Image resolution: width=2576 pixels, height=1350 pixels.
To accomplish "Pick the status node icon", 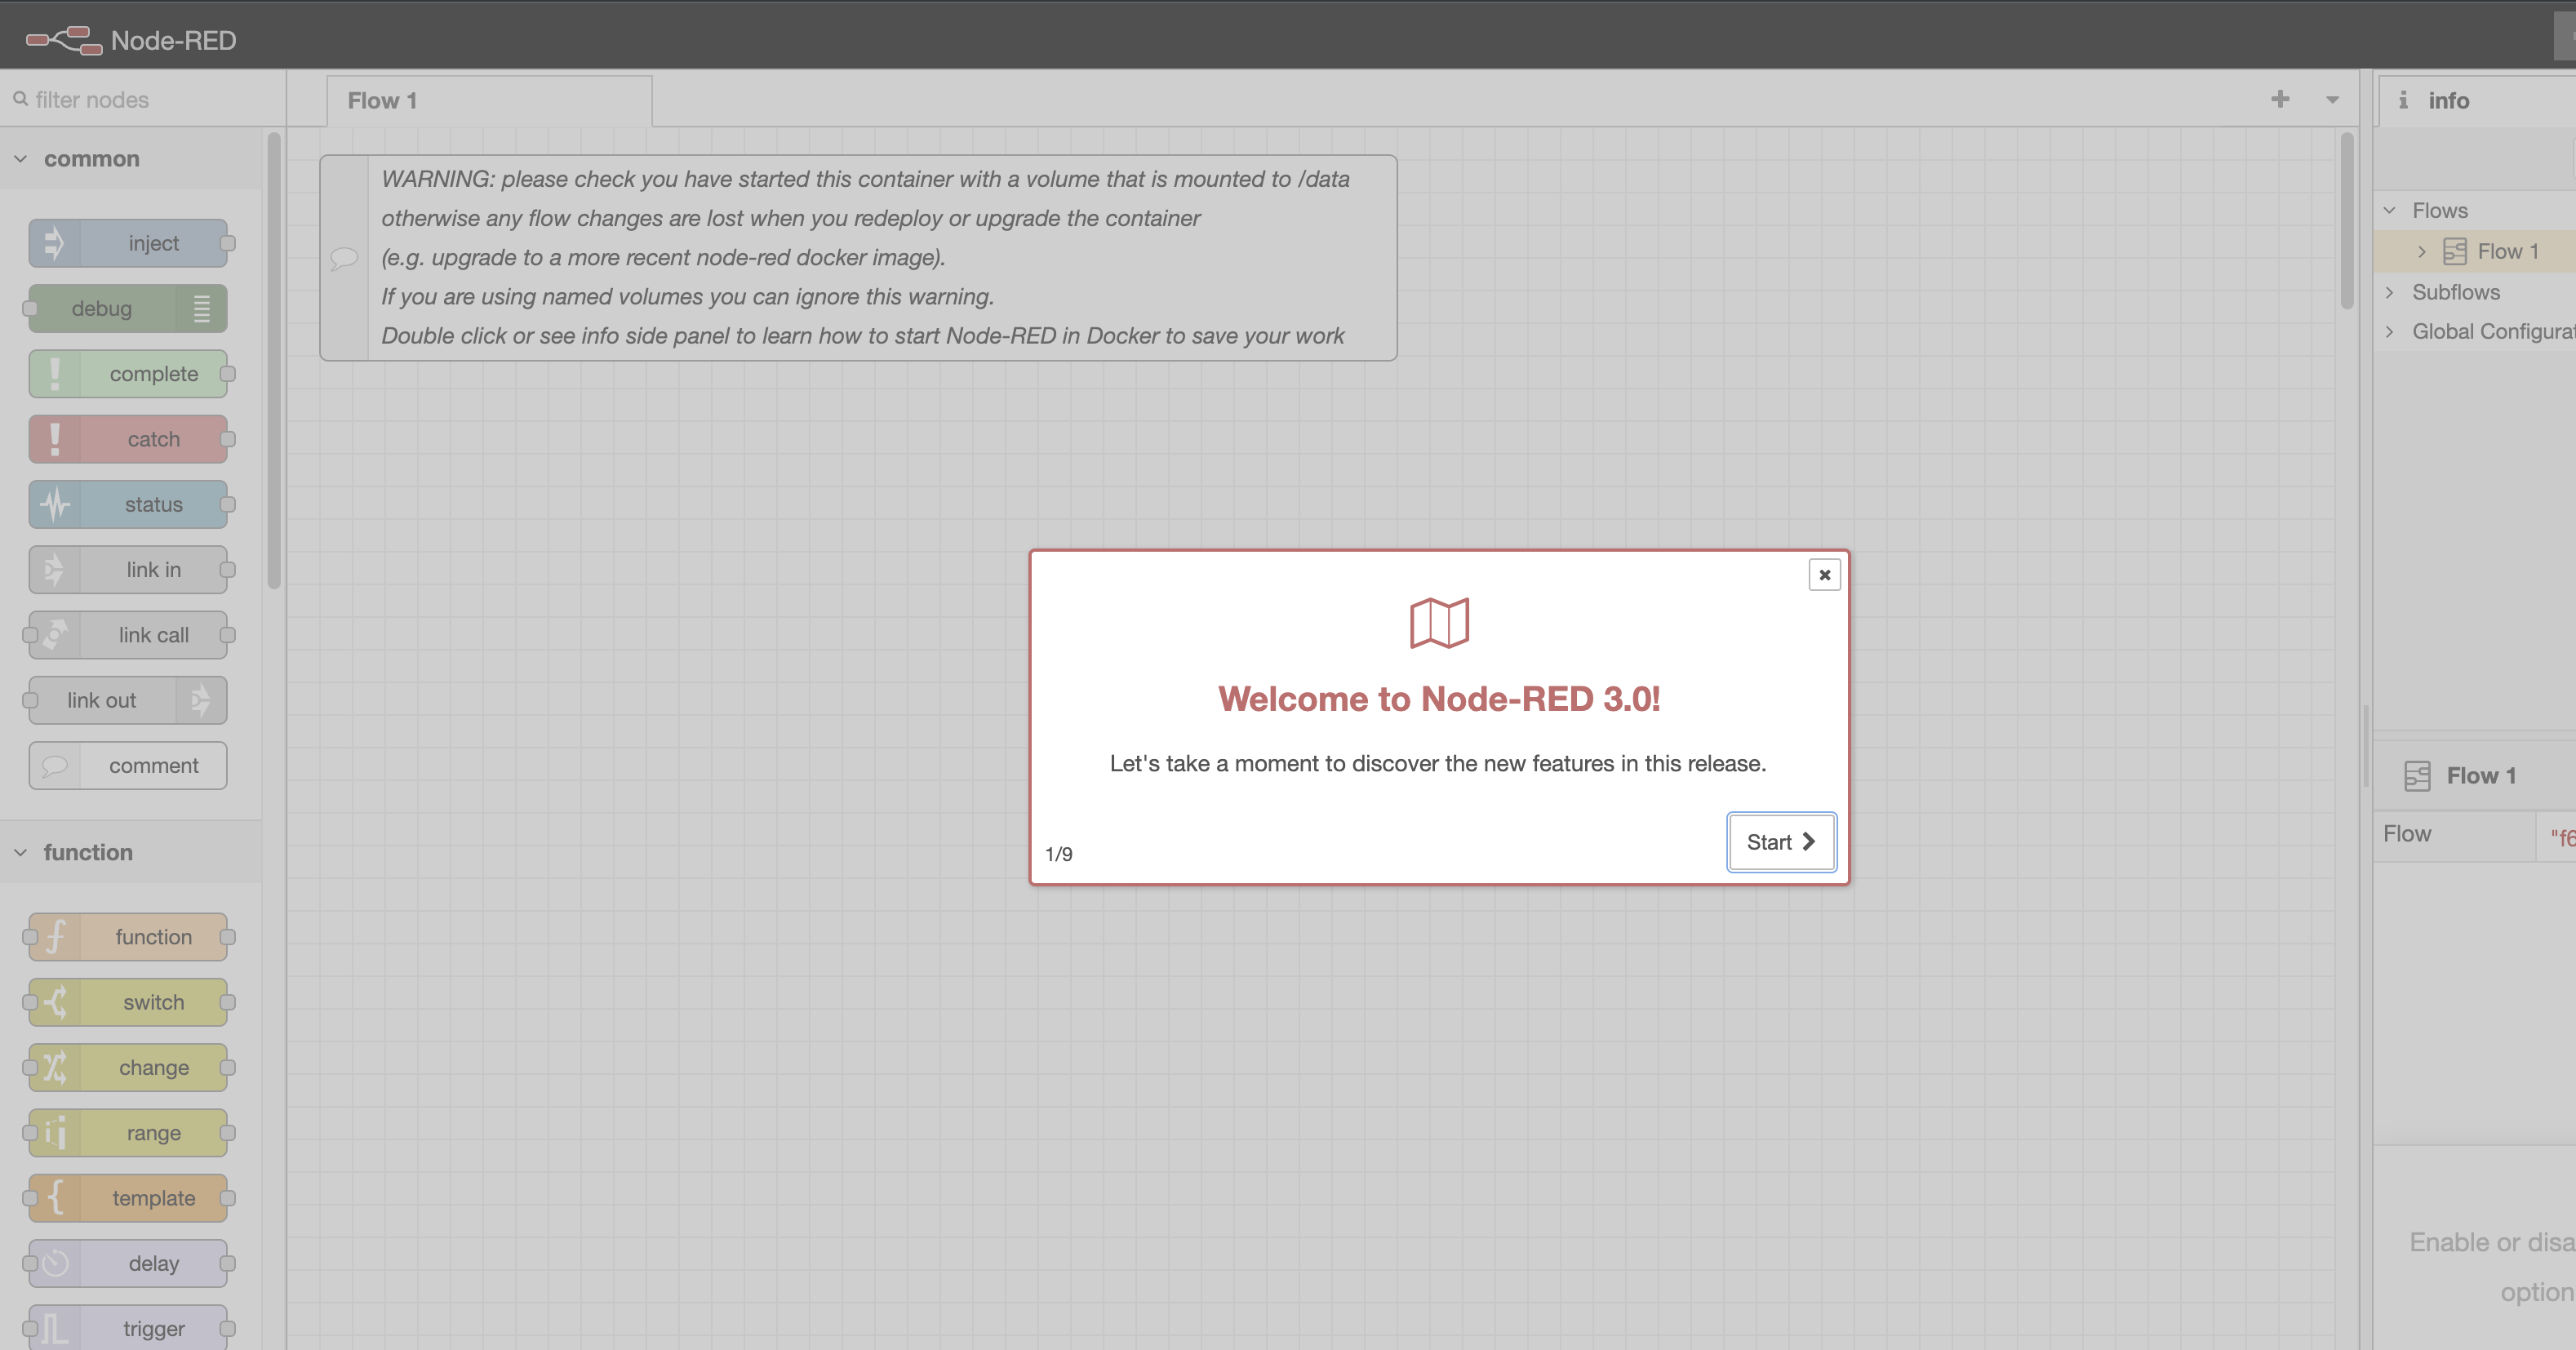I will click(x=54, y=505).
